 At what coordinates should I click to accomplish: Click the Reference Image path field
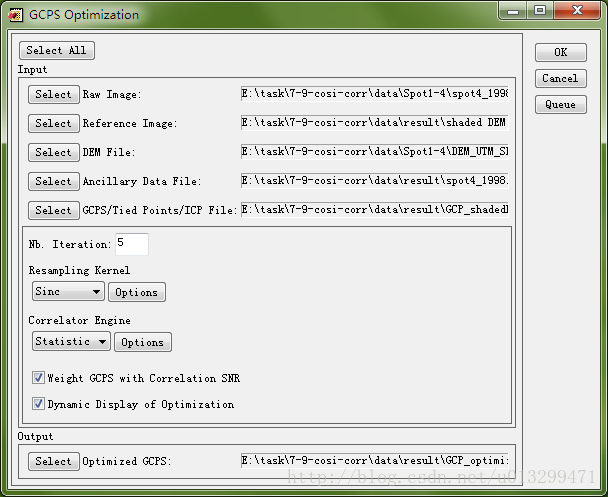[x=375, y=123]
